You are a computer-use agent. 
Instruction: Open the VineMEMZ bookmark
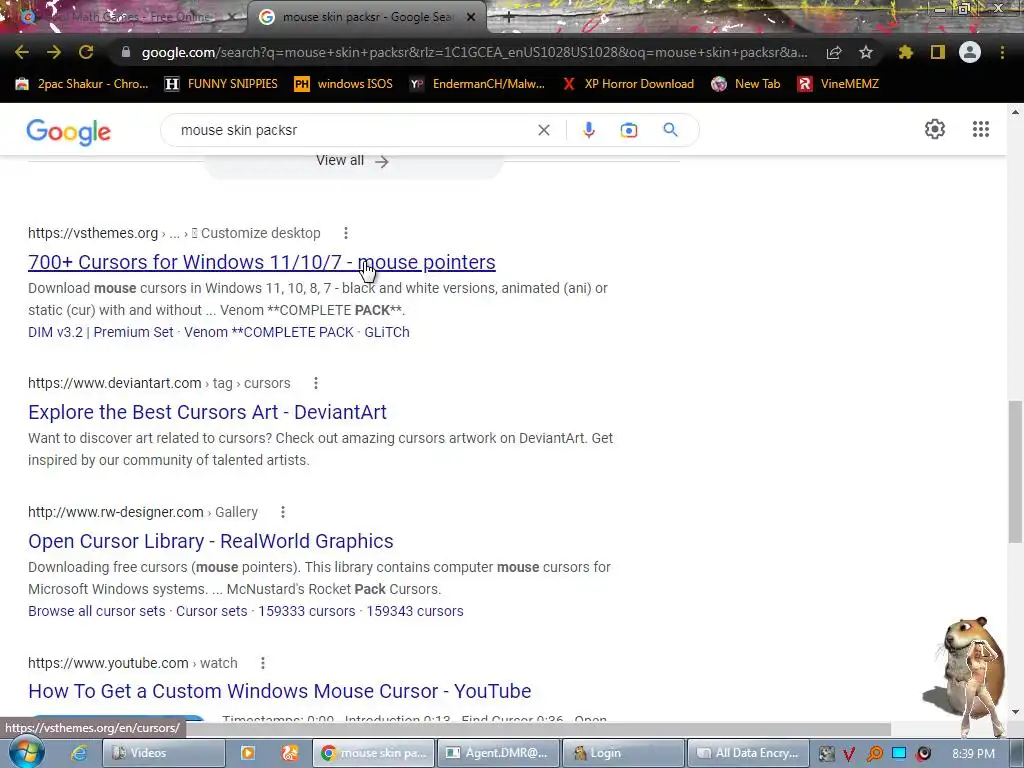pyautogui.click(x=838, y=84)
